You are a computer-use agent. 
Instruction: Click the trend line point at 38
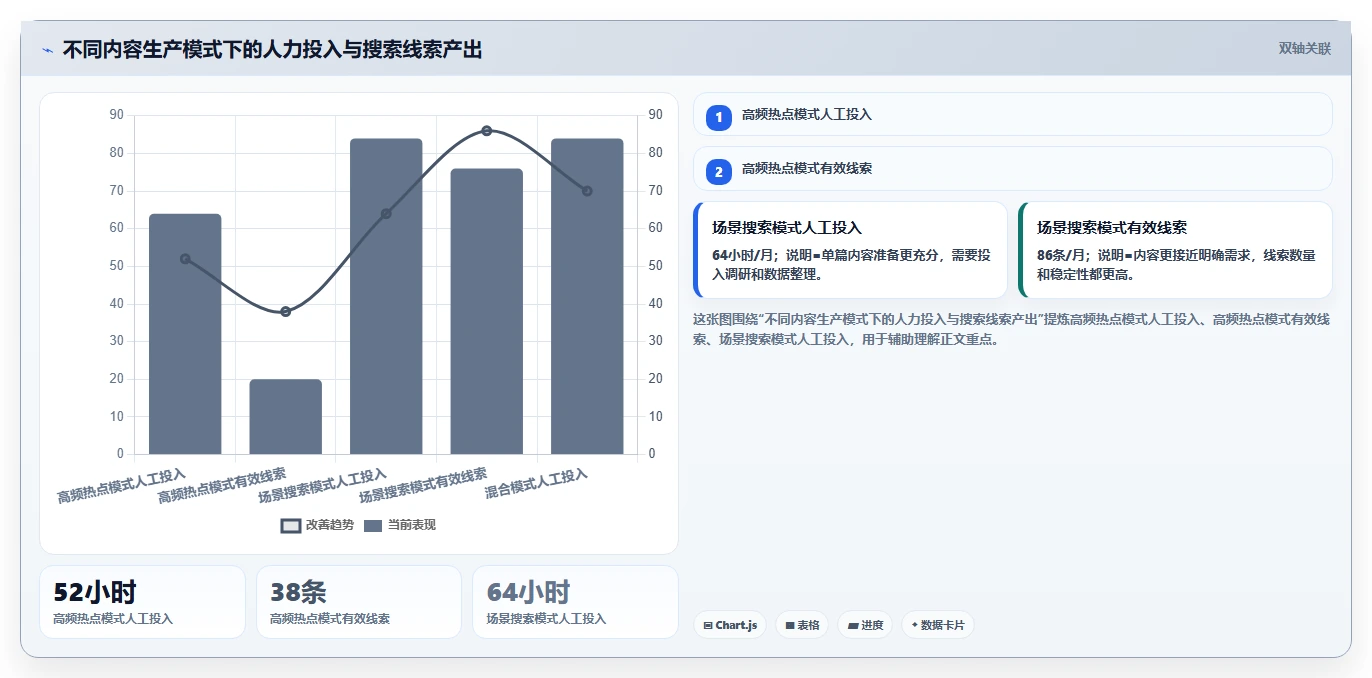click(x=286, y=312)
